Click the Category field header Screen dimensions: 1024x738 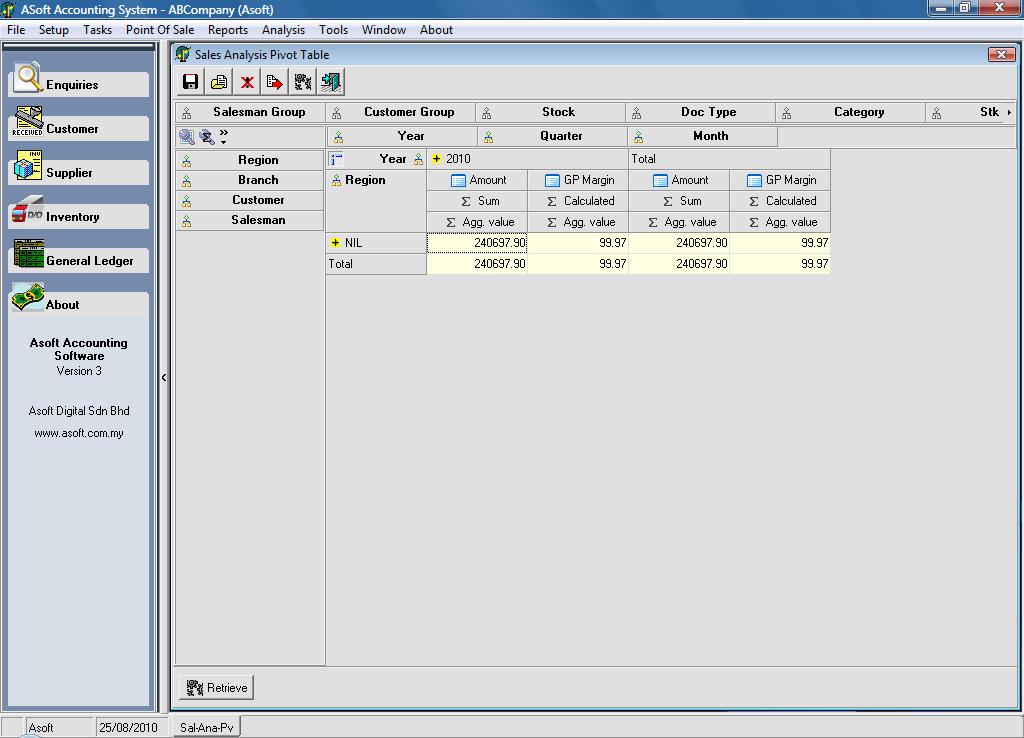[x=850, y=112]
